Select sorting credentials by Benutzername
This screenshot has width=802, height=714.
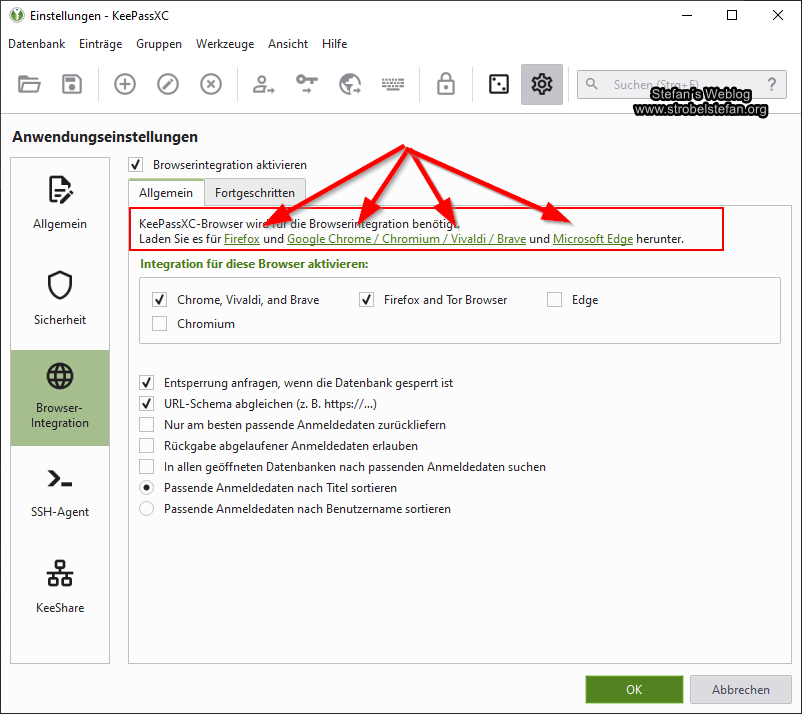tap(146, 508)
